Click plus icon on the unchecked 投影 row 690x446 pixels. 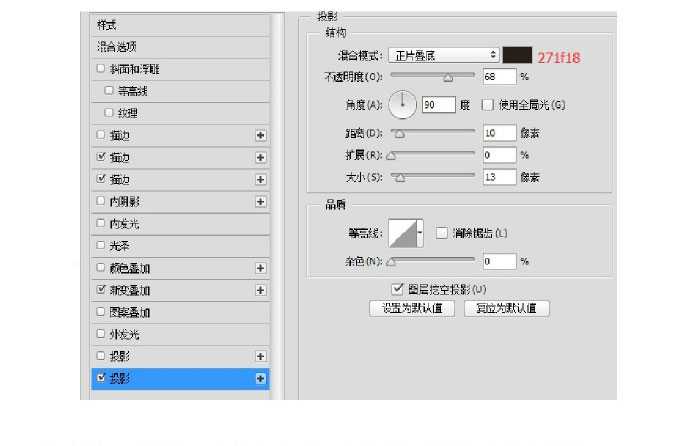click(261, 356)
